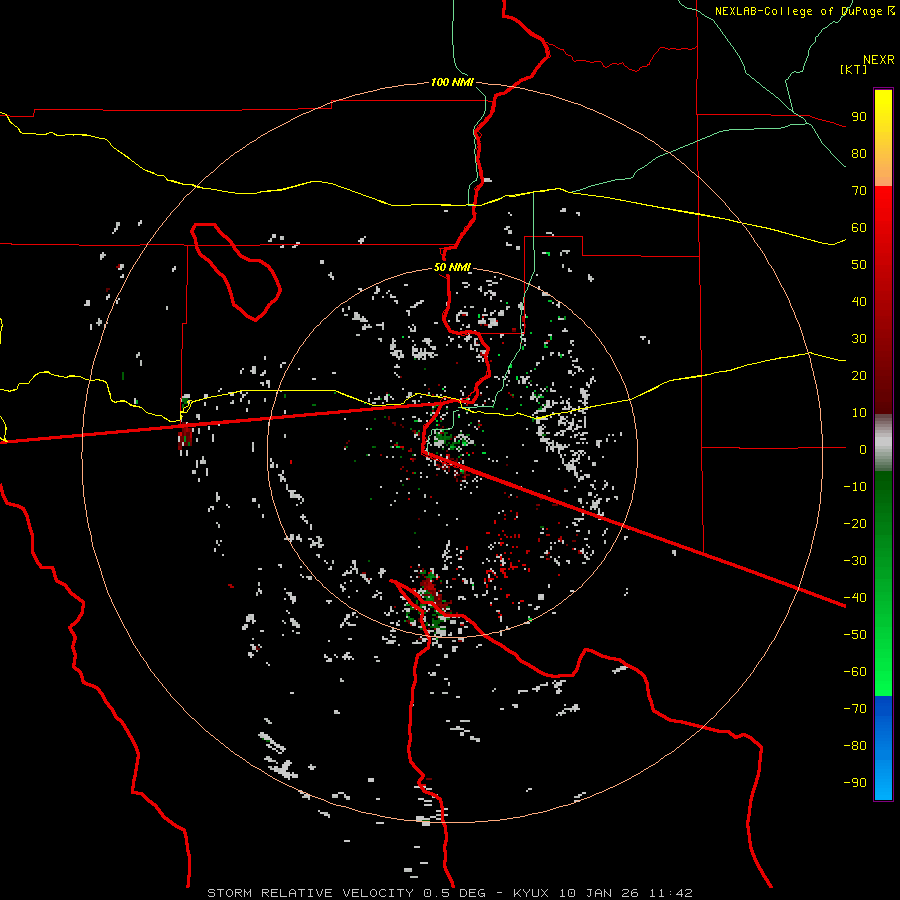Click the -40 value on the velocity scale
Viewport: 900px width, 900px height.
tap(855, 598)
